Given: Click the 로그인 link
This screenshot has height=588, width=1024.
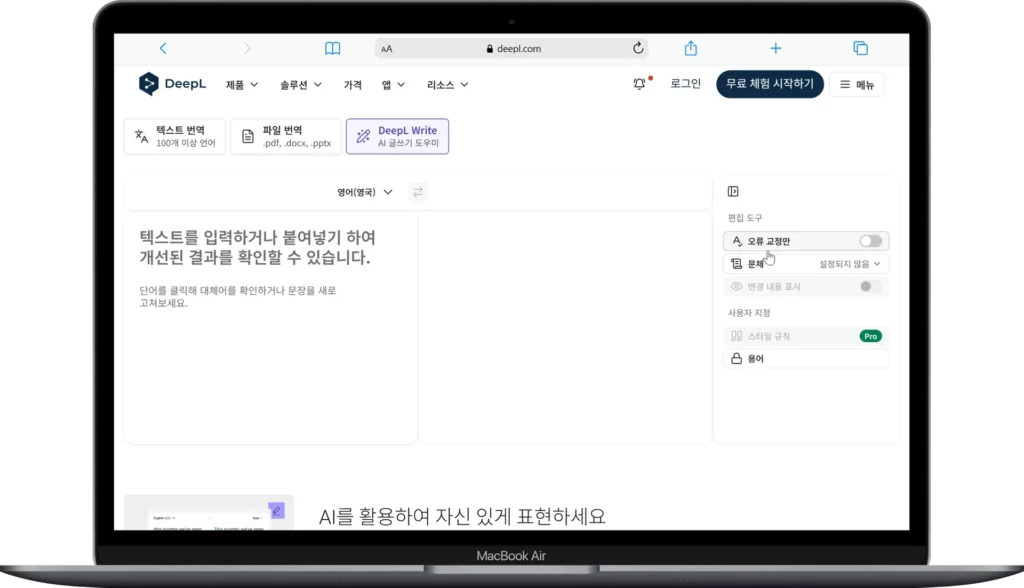Looking at the screenshot, I should coord(686,84).
